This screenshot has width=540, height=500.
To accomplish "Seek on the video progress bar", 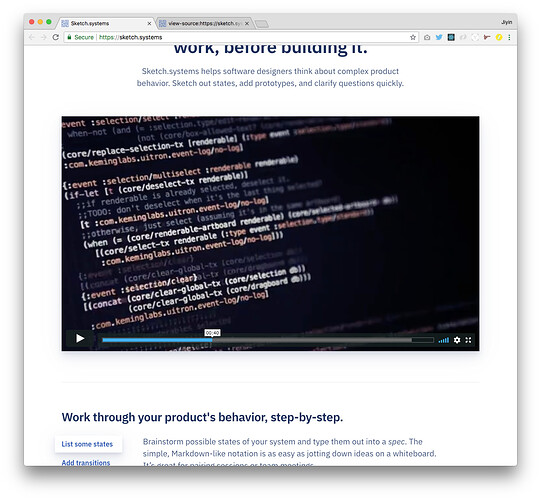I will click(268, 340).
